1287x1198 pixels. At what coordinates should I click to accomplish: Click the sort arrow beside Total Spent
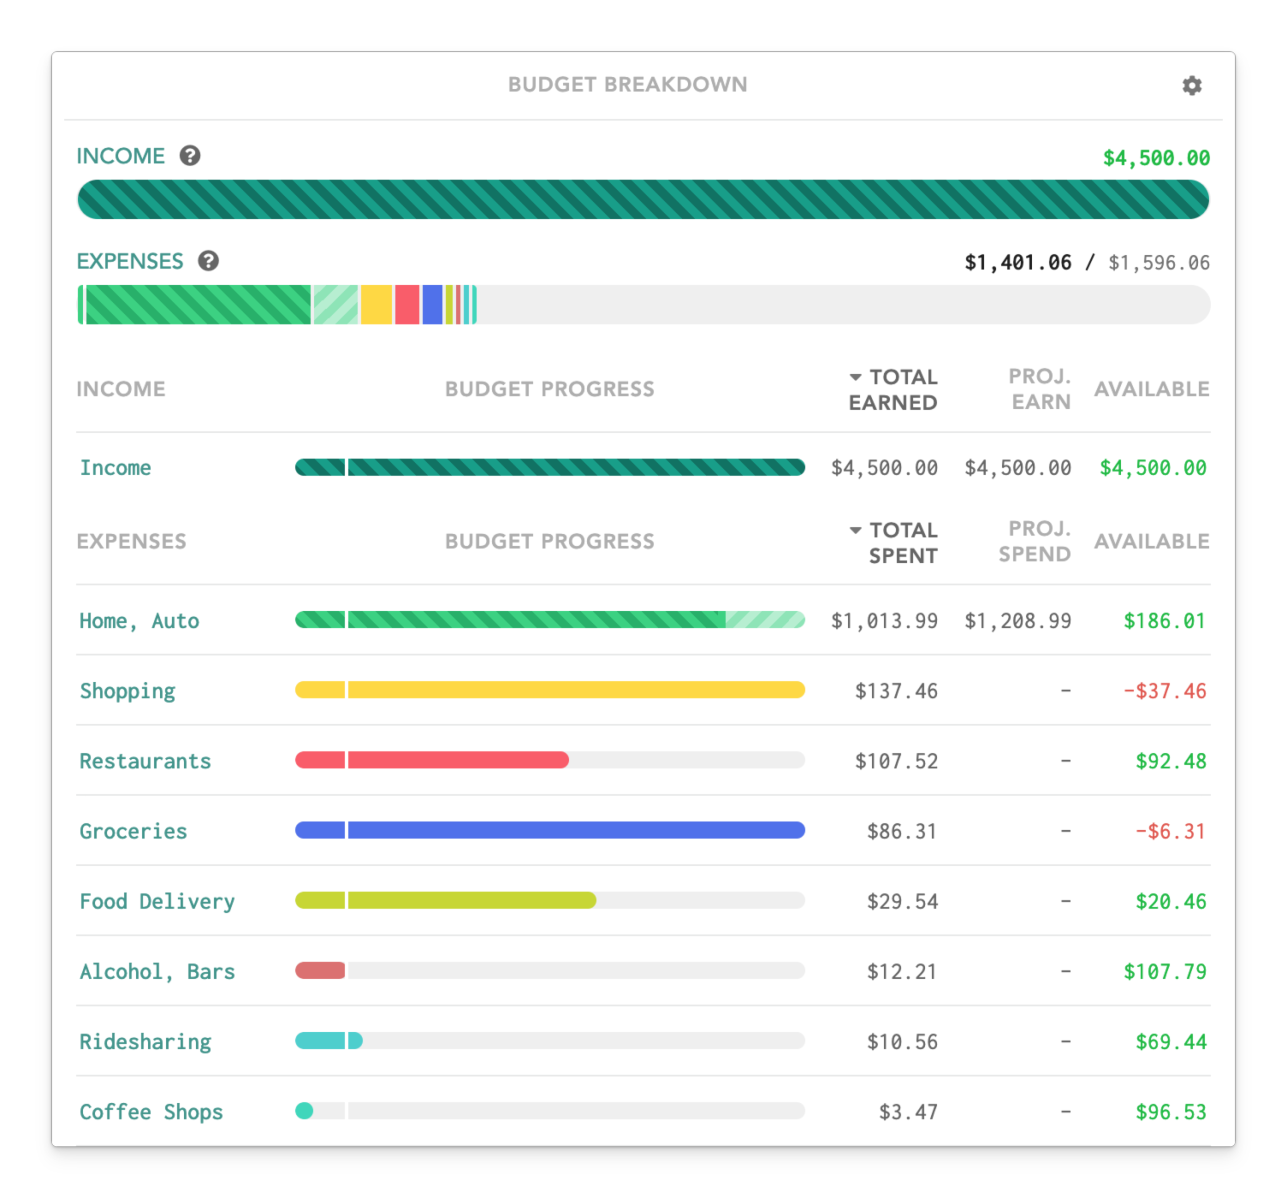click(x=855, y=529)
